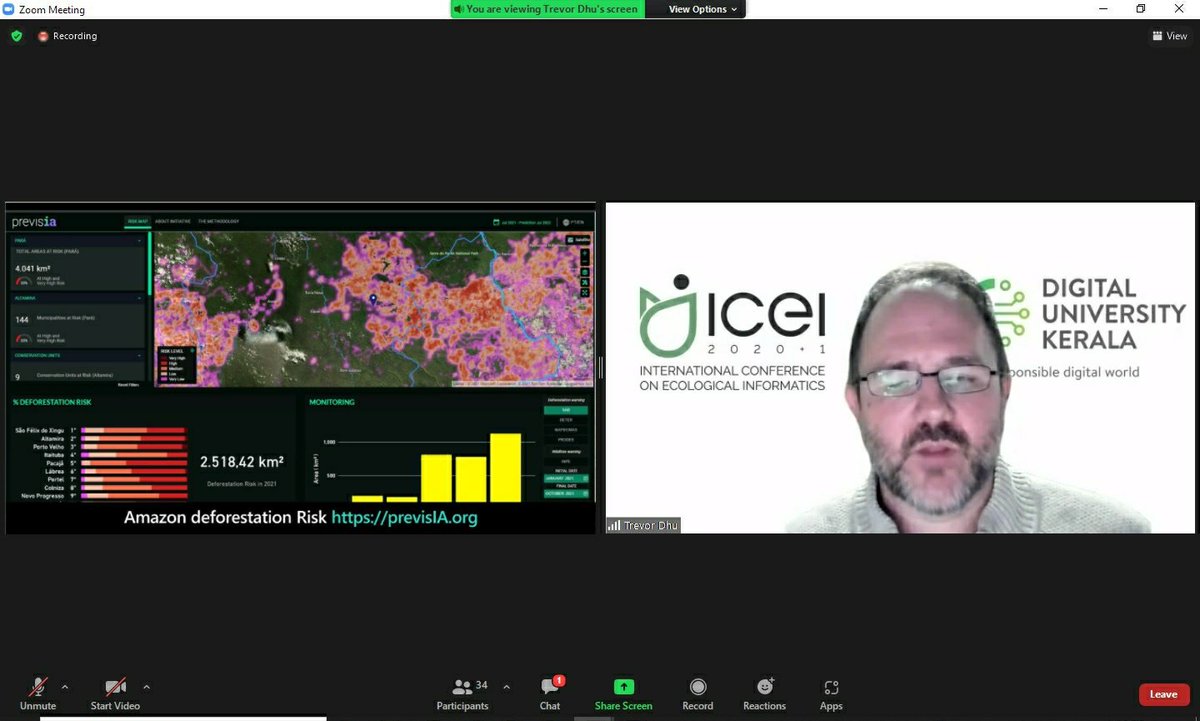Click the Zoom Meeting title bar logo
This screenshot has height=721, width=1200.
[8, 9]
